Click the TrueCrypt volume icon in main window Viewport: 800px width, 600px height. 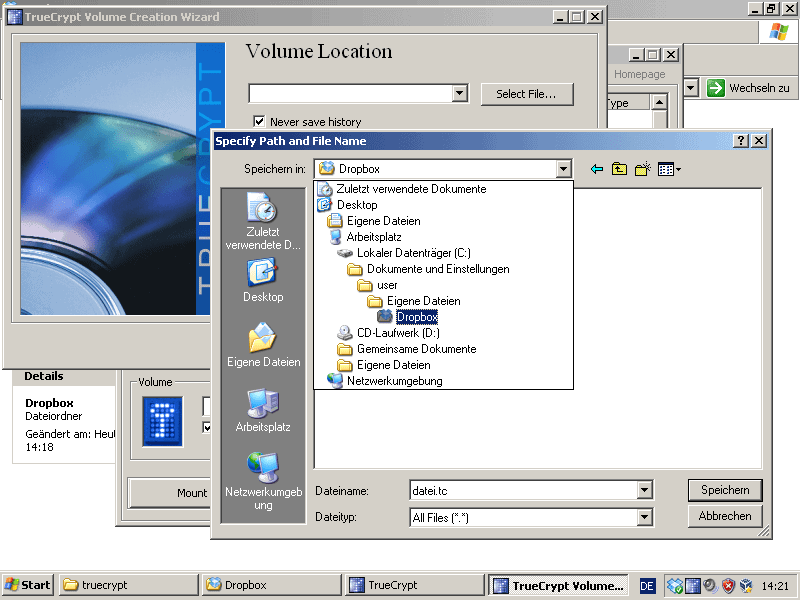point(163,421)
